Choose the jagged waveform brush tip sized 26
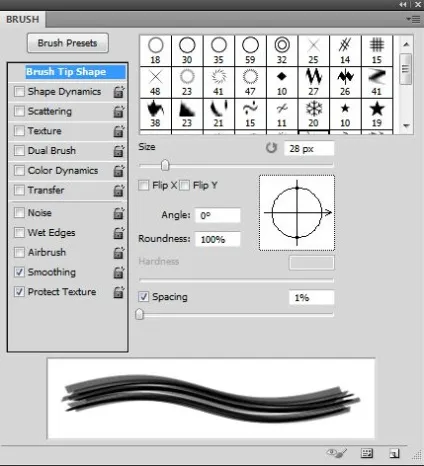 345,82
